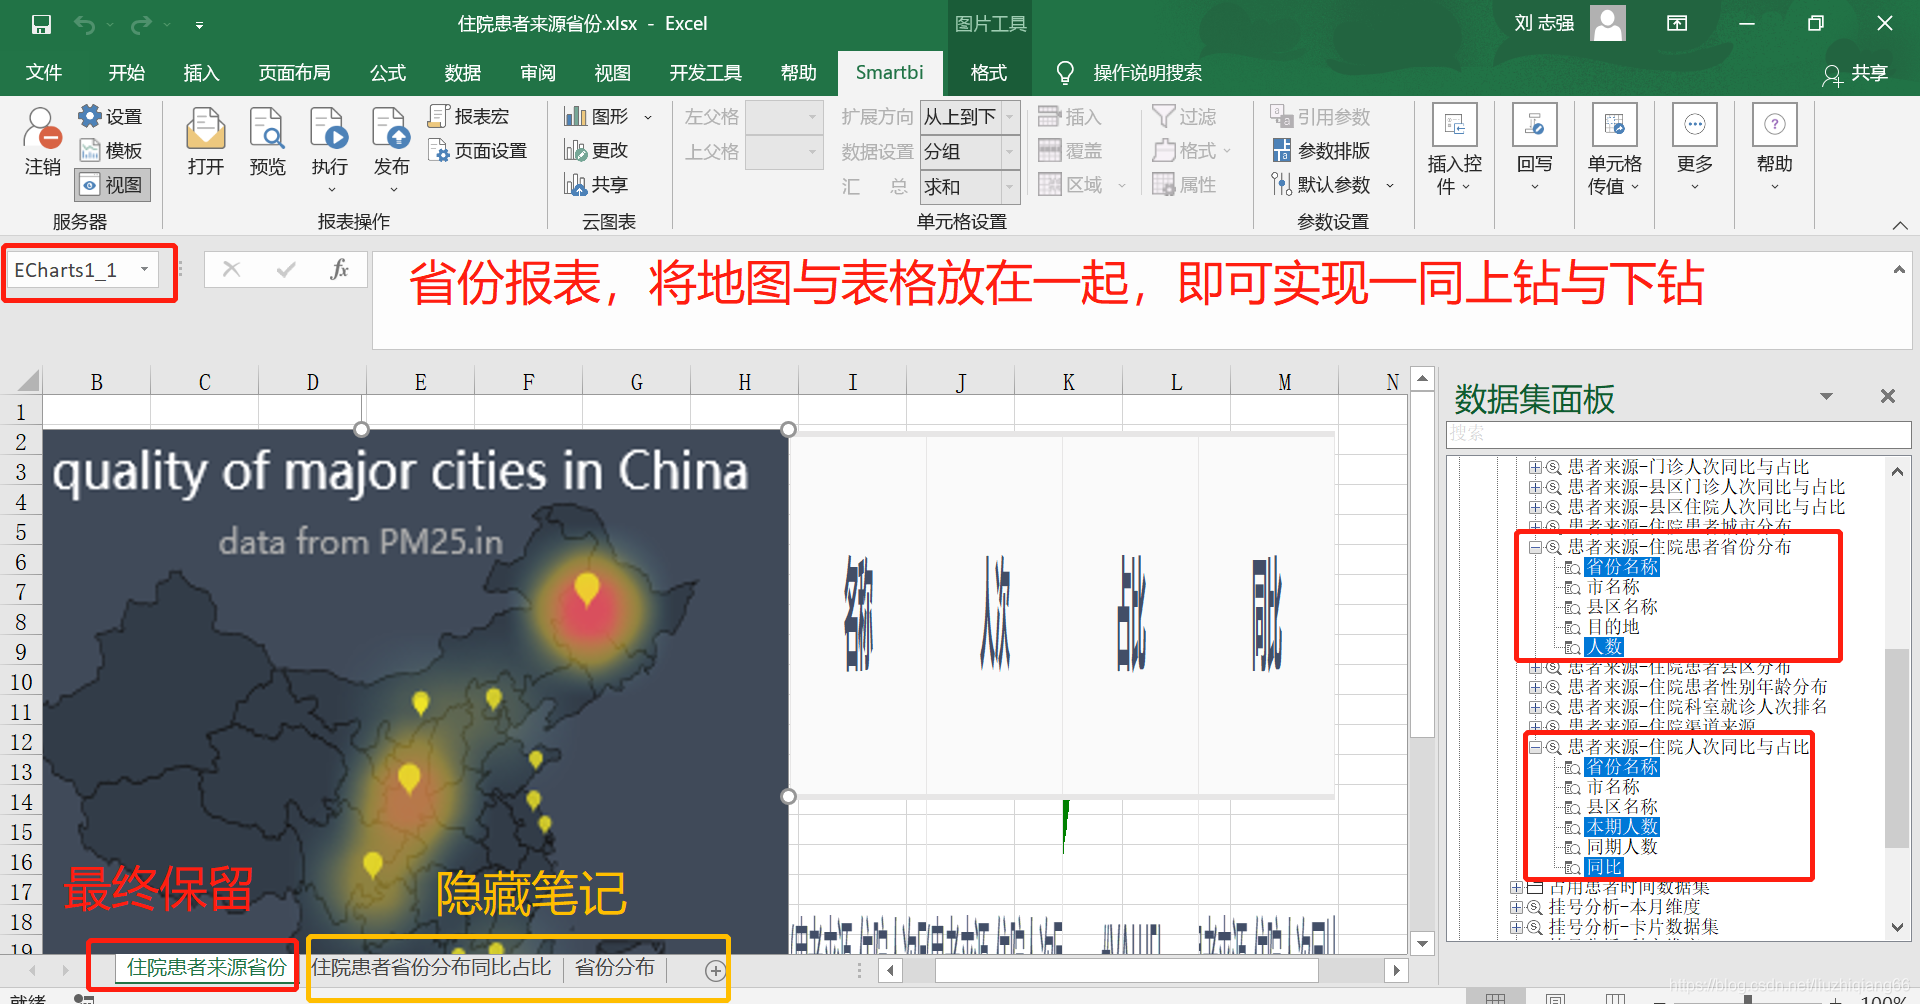The width and height of the screenshot is (1920, 1004).
Task: Open 页面设置 page setup in ribbon
Action: [478, 151]
